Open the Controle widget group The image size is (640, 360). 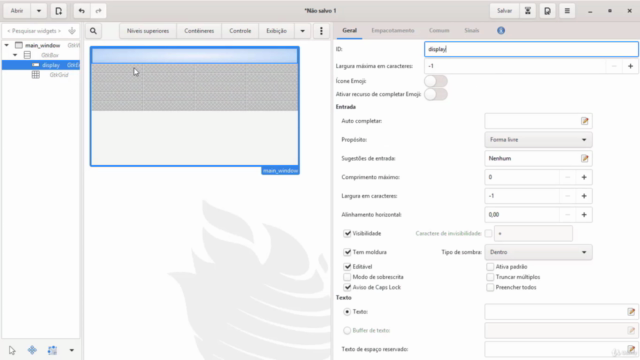[240, 31]
